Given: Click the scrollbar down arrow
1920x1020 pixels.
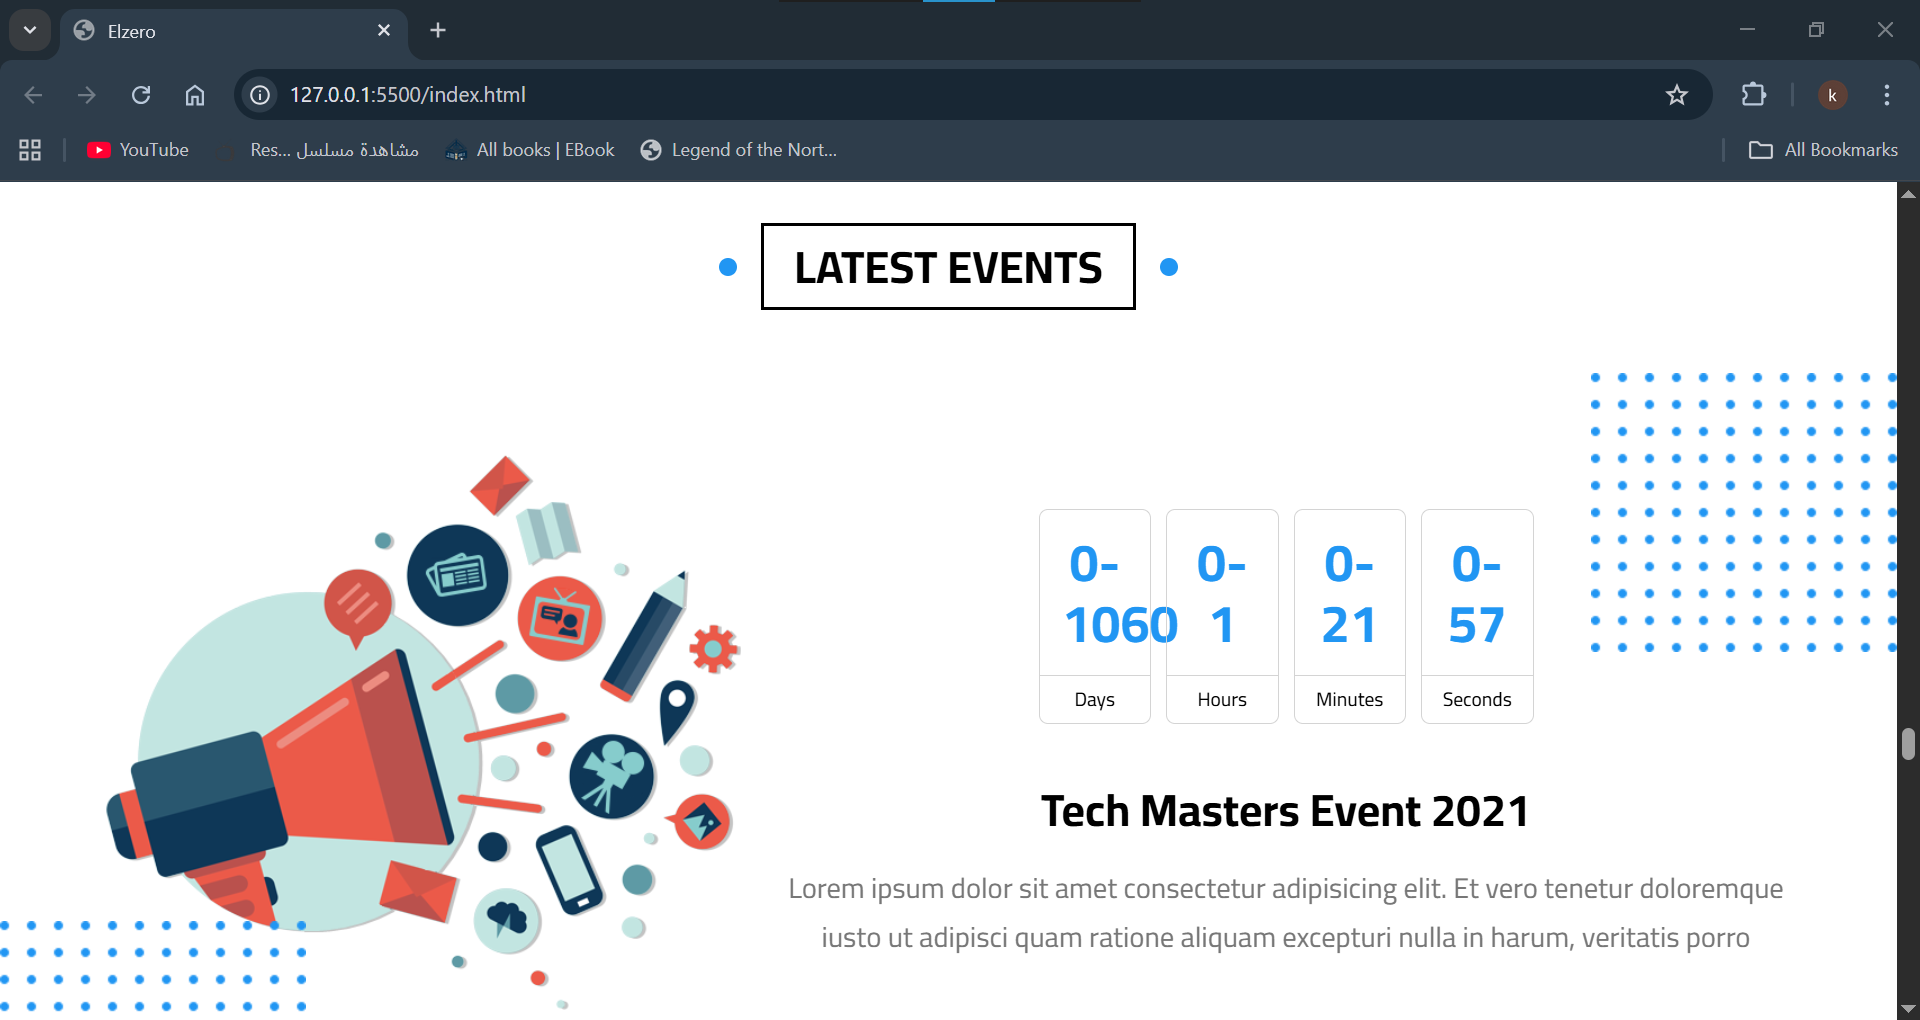Looking at the screenshot, I should pyautogui.click(x=1908, y=1008).
